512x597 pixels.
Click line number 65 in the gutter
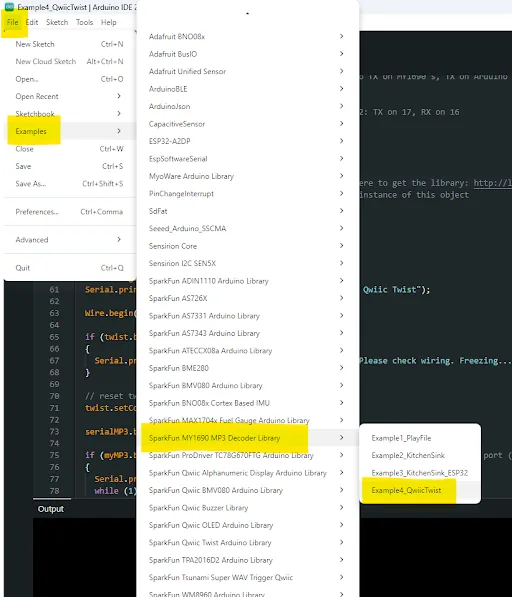point(54,337)
